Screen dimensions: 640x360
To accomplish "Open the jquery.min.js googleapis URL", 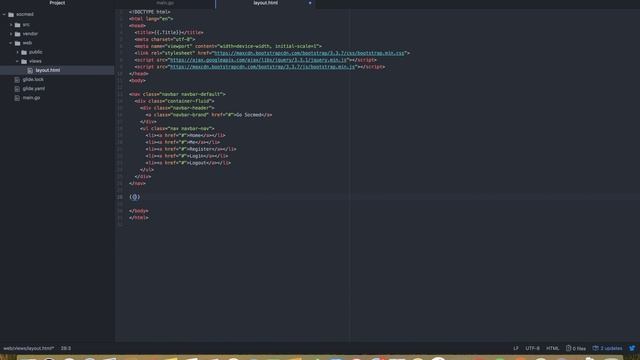I will (x=258, y=60).
